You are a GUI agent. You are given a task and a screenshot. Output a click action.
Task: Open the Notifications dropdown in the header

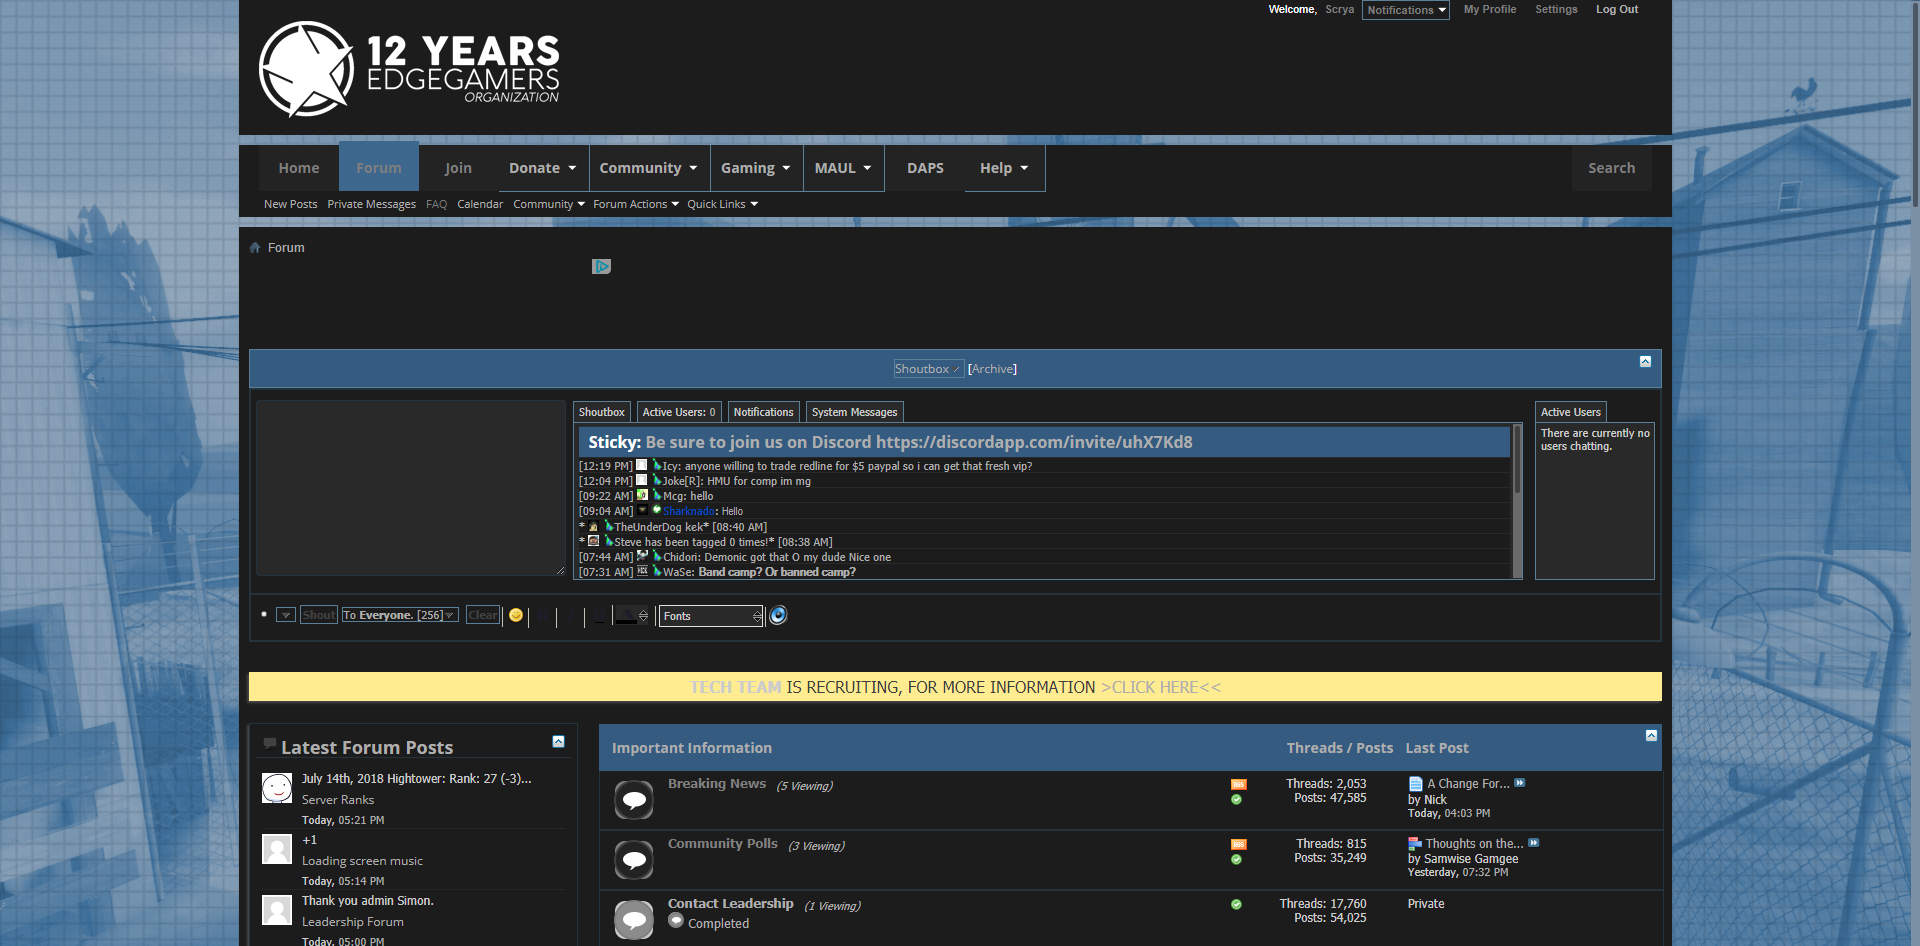tap(1405, 10)
